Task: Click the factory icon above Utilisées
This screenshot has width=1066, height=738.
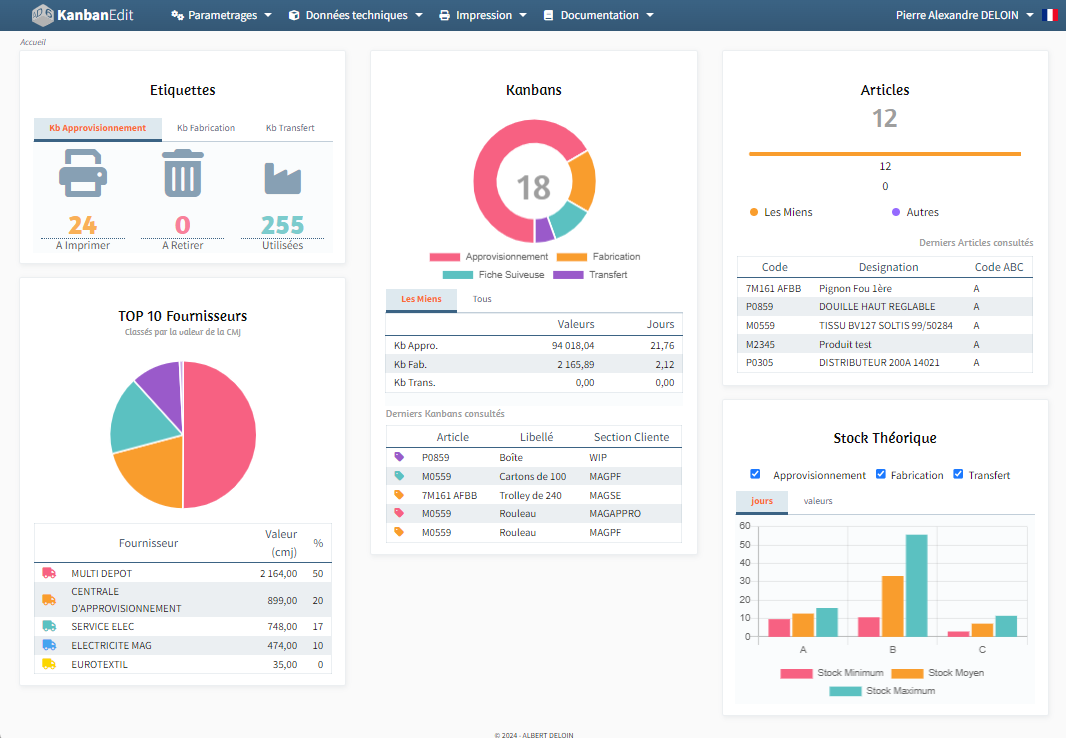Action: click(282, 178)
